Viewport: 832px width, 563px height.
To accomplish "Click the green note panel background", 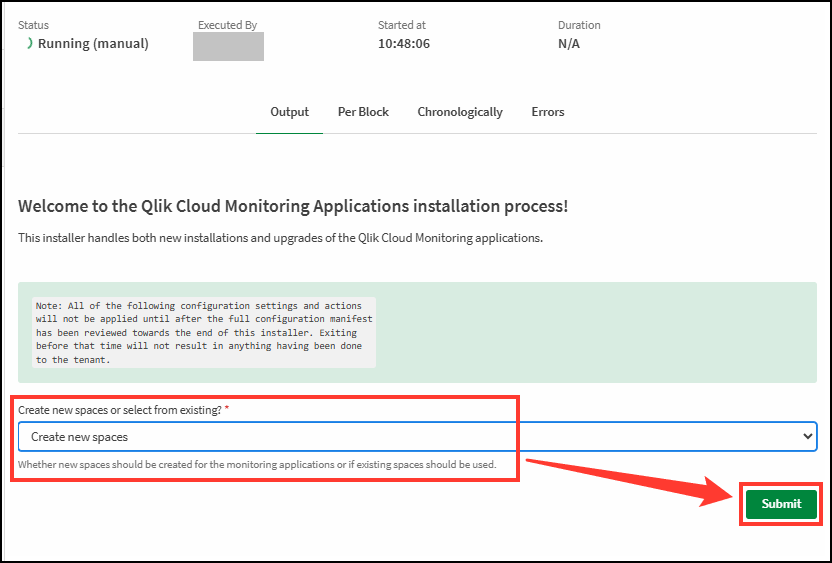I will coord(600,332).
